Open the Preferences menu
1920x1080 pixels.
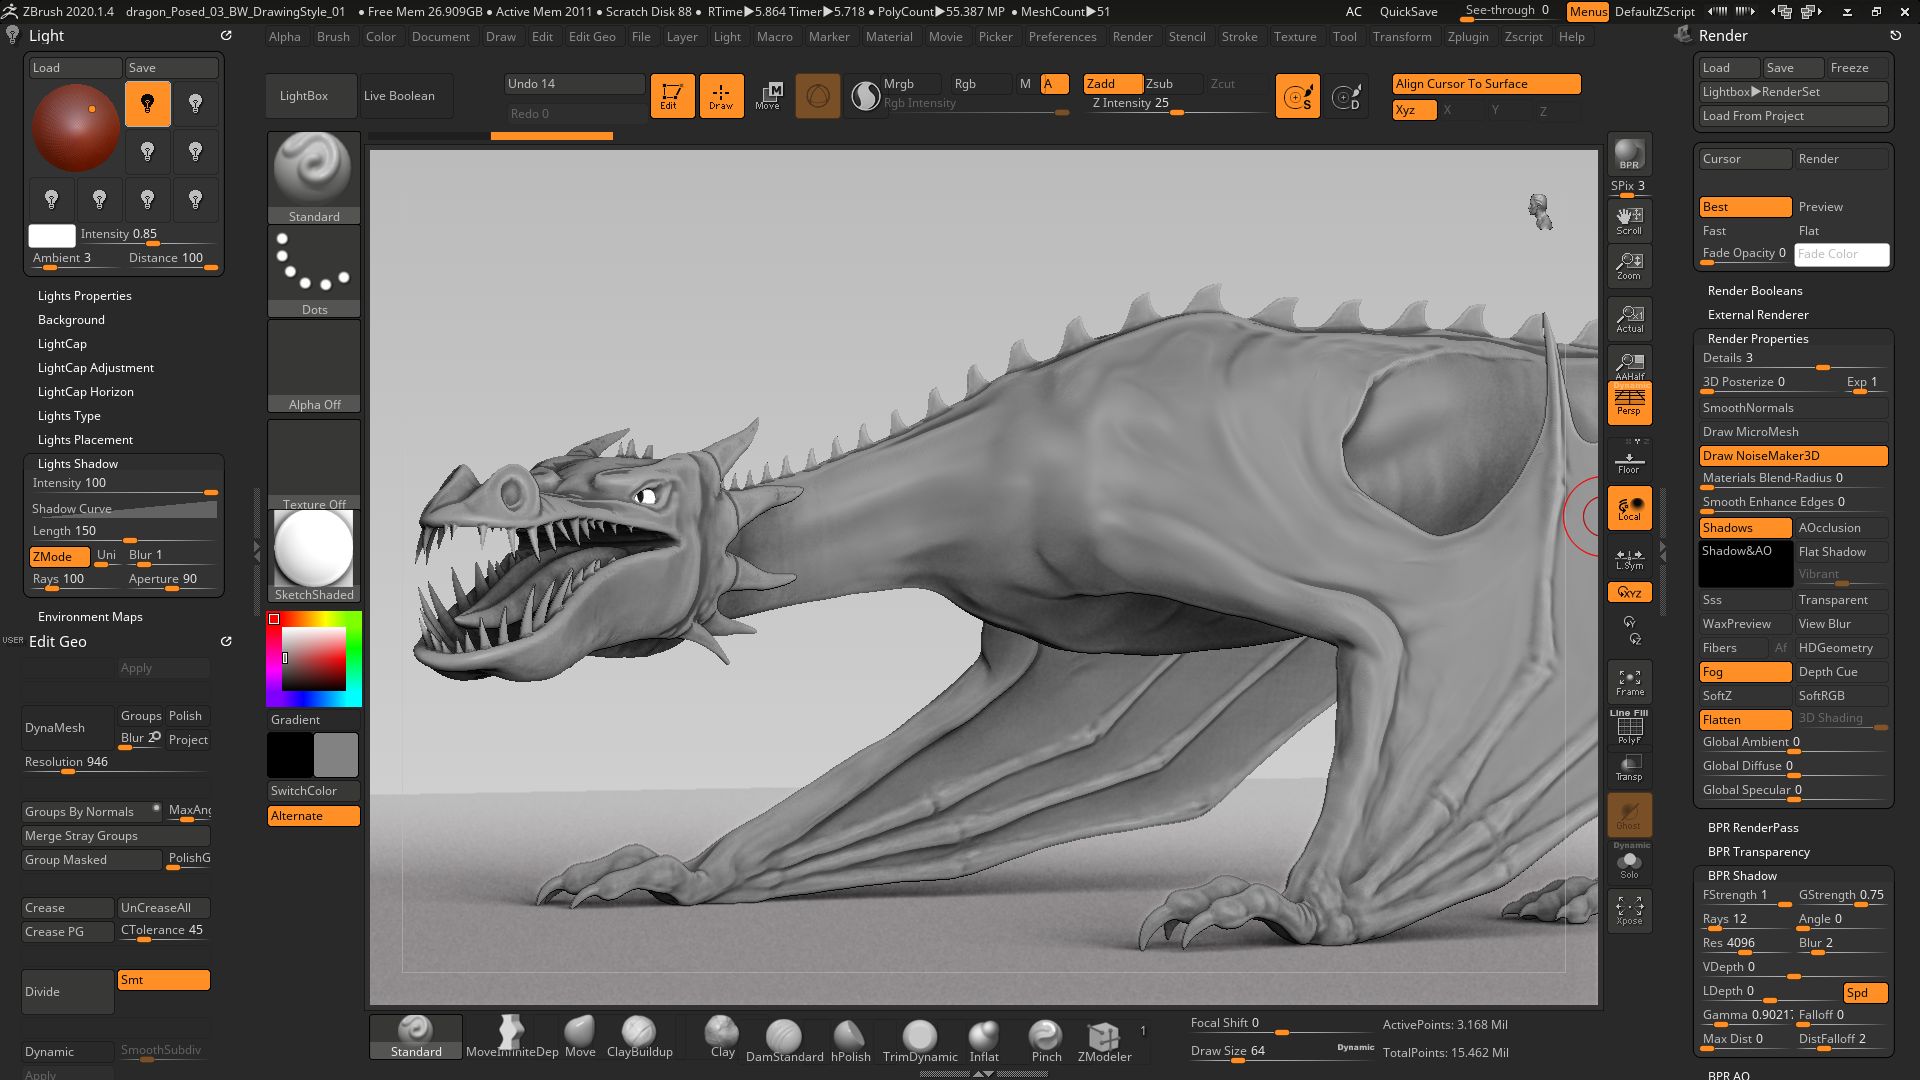1062,37
